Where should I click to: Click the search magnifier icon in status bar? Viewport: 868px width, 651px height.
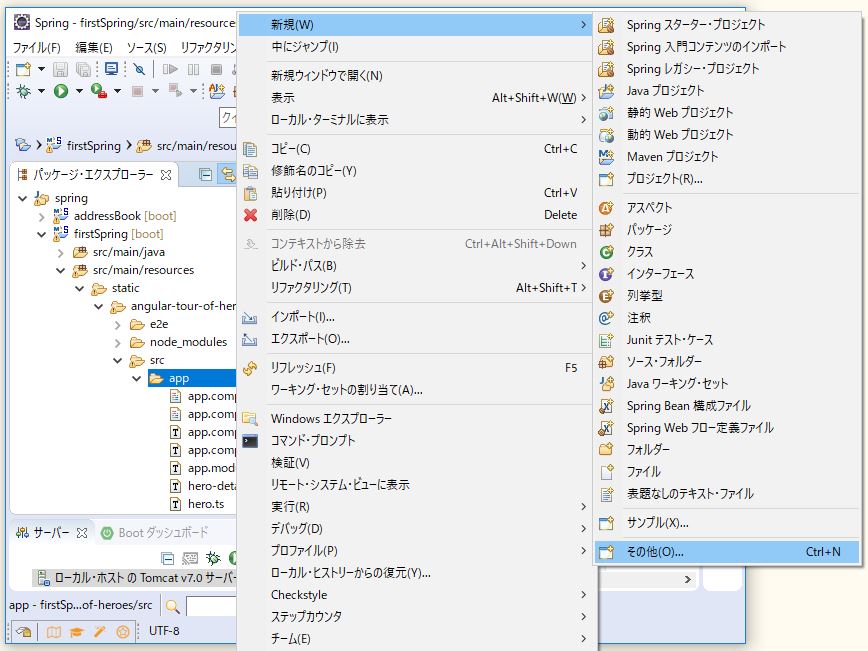pyautogui.click(x=173, y=607)
